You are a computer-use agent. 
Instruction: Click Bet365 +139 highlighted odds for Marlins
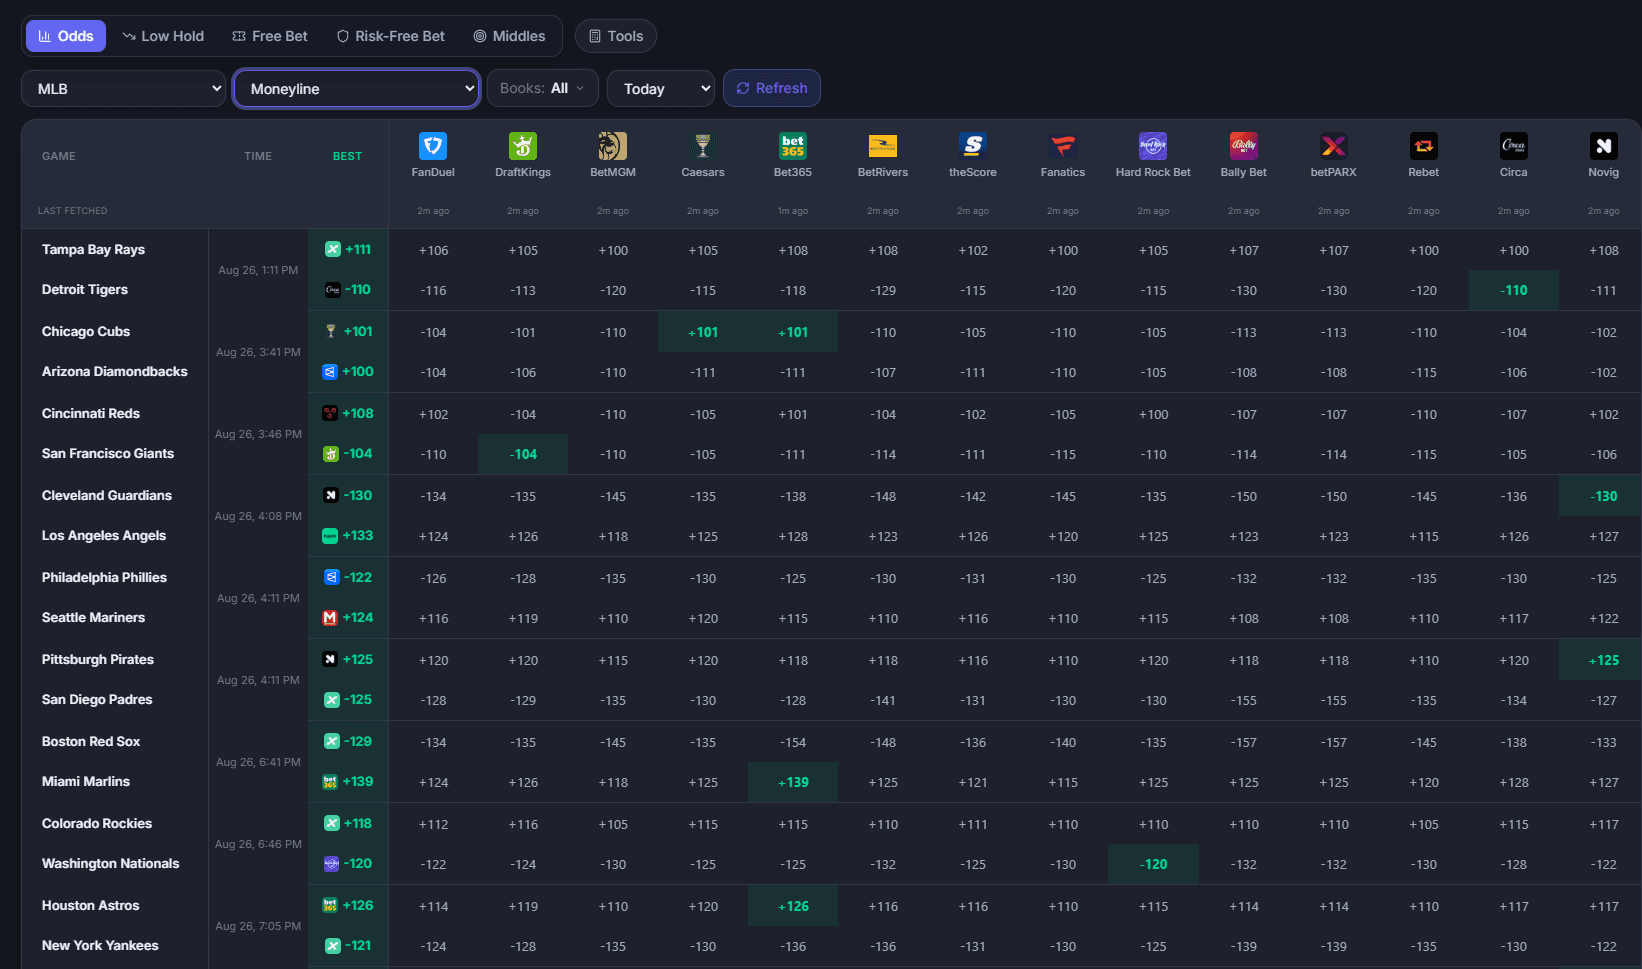[793, 782]
